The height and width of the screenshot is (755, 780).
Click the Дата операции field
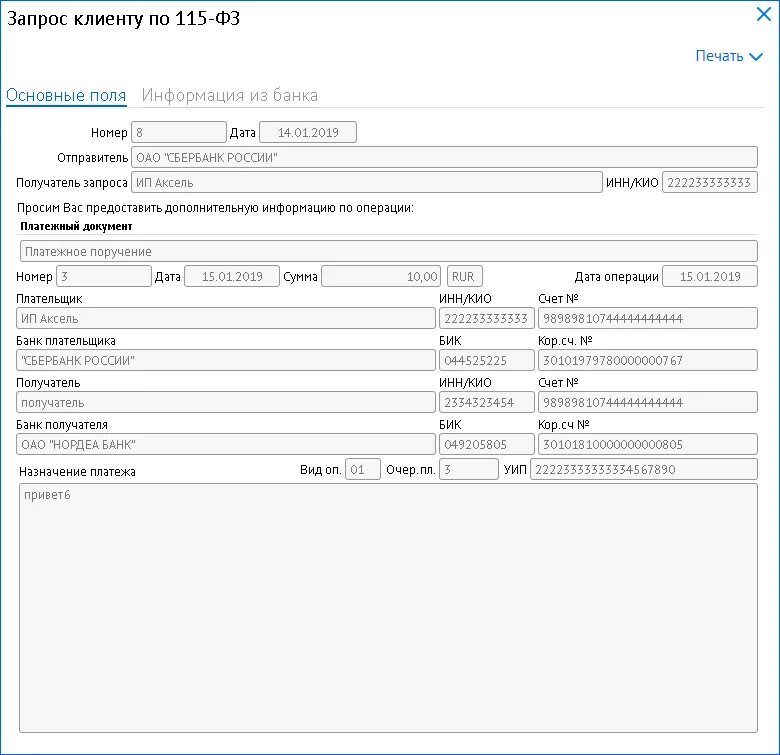pyautogui.click(x=710, y=276)
